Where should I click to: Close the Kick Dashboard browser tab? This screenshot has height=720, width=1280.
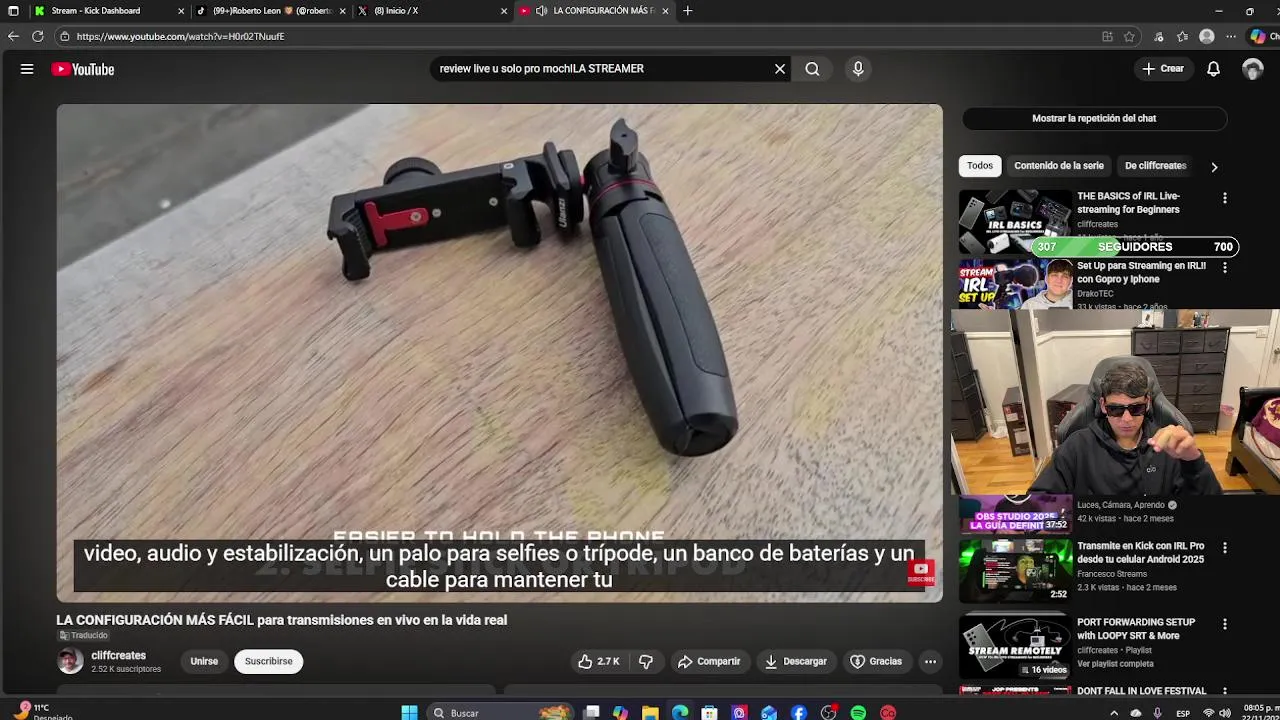(x=181, y=11)
